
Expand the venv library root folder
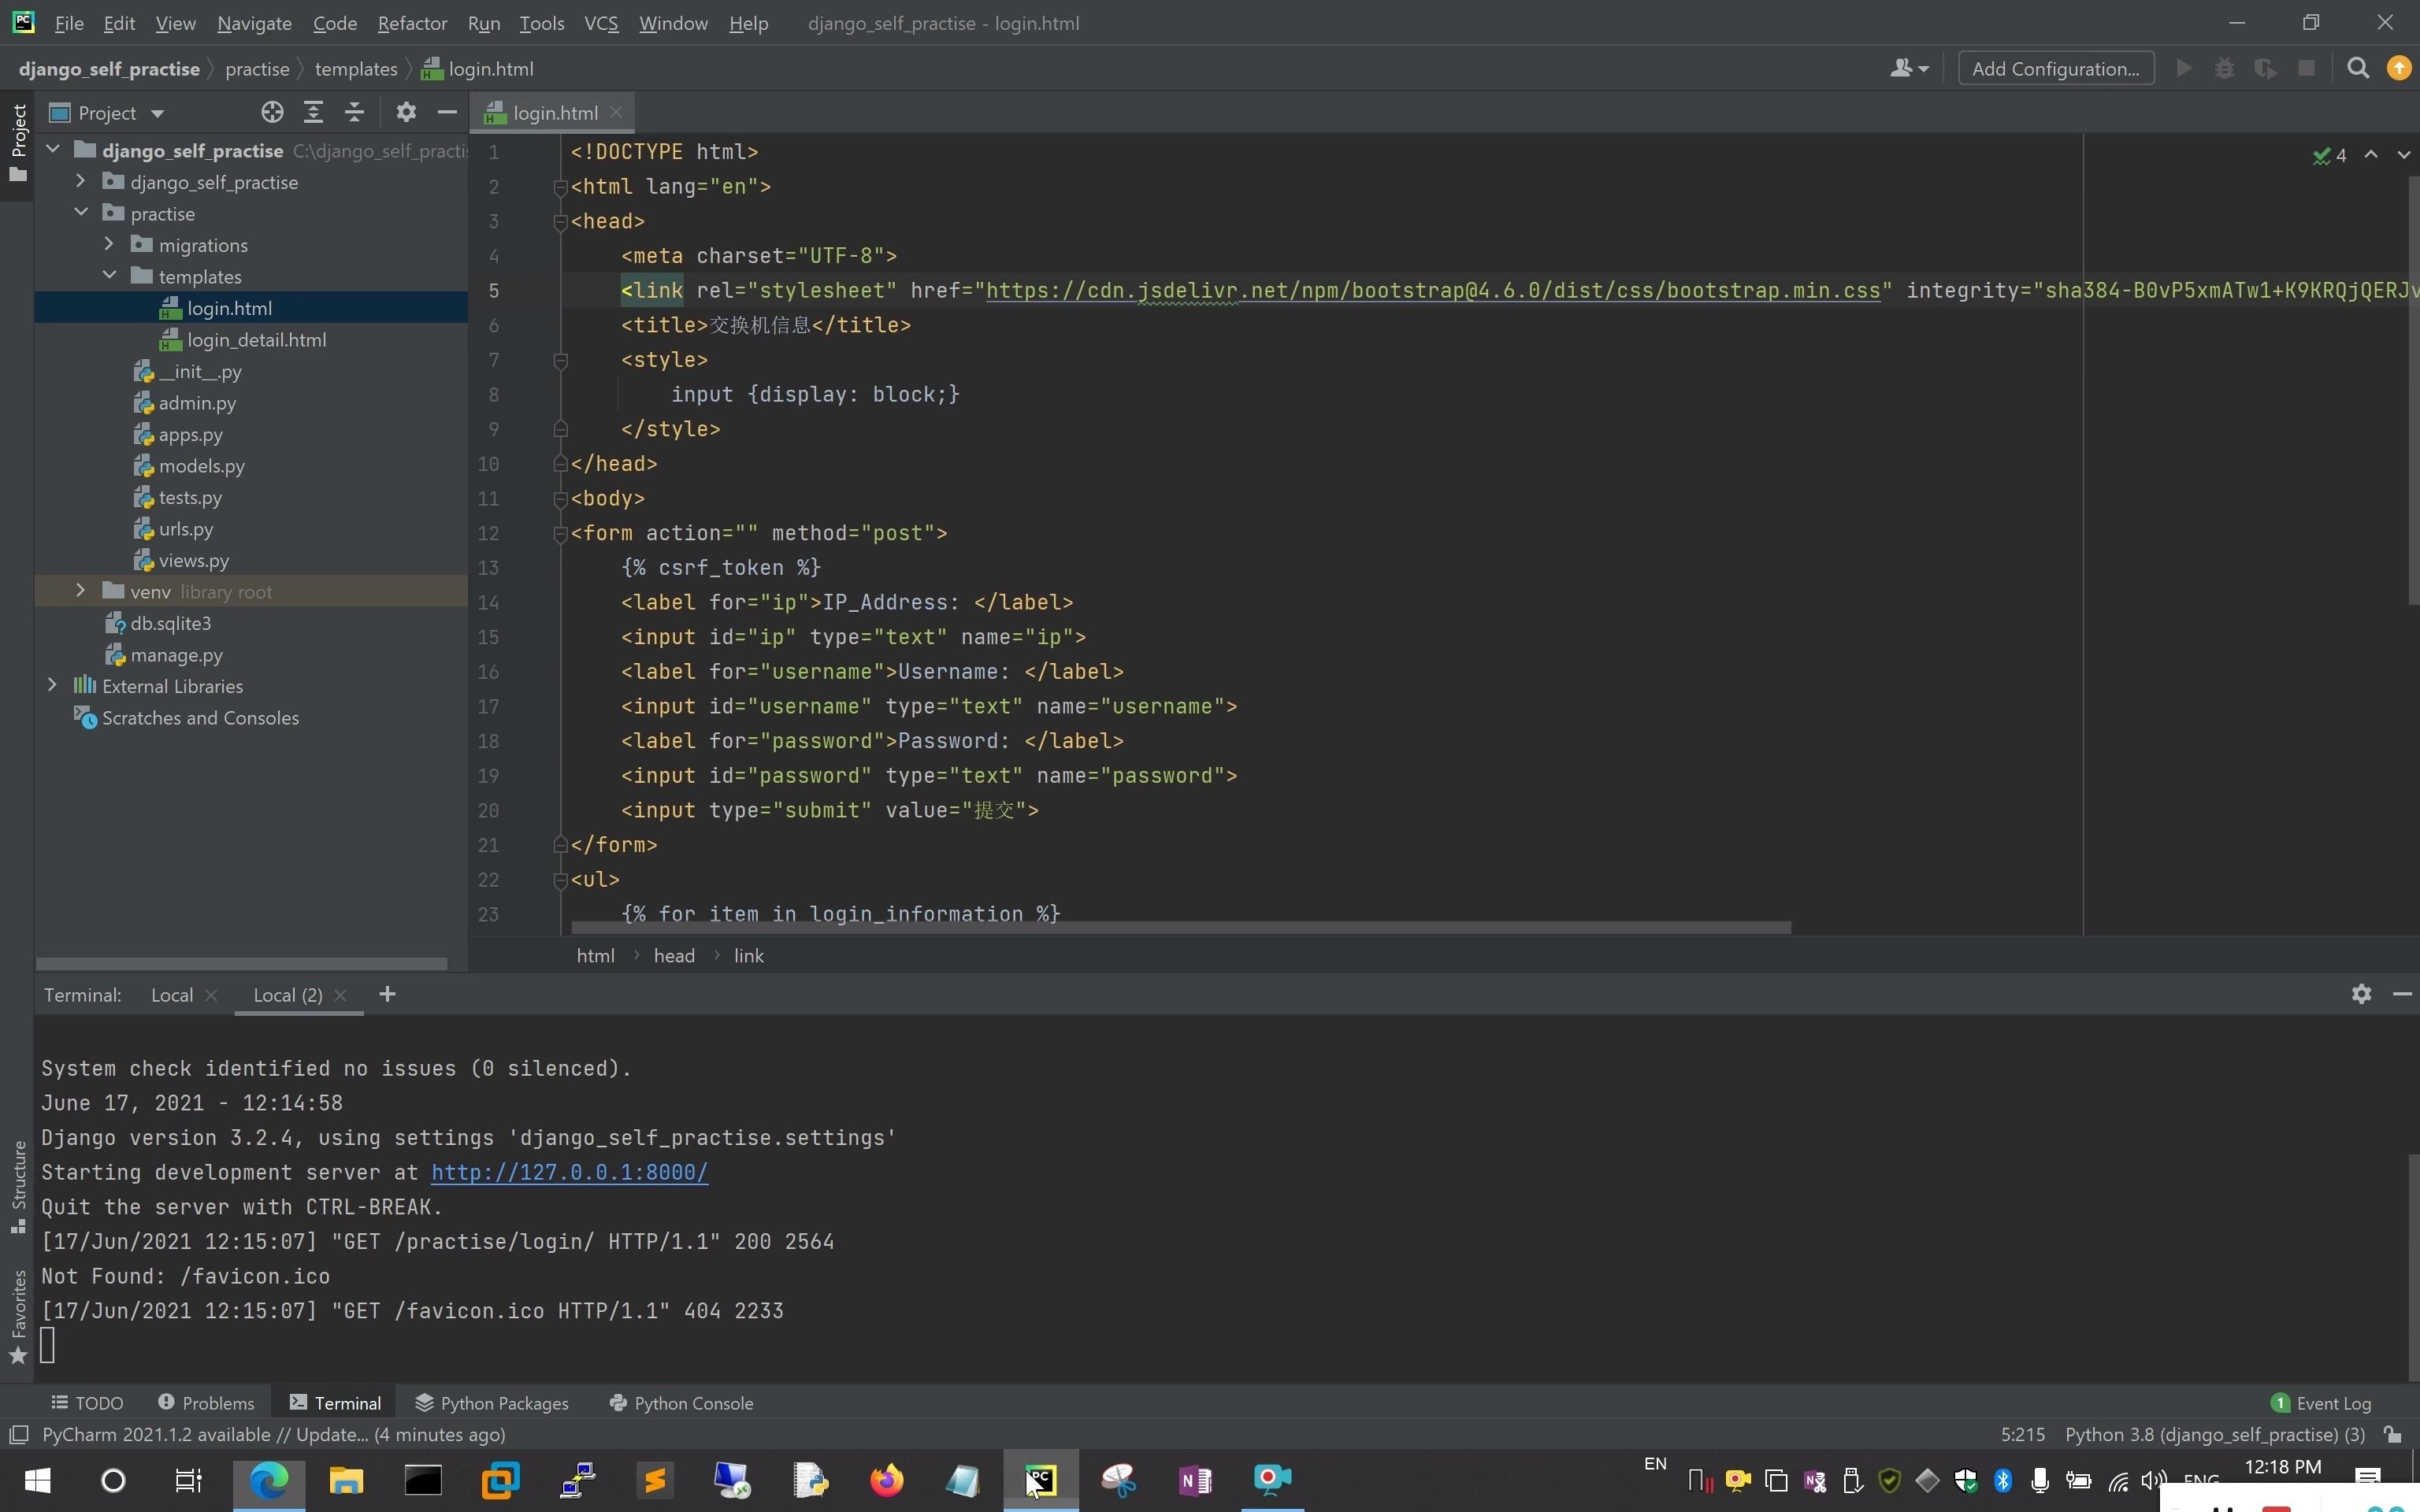pos(76,591)
